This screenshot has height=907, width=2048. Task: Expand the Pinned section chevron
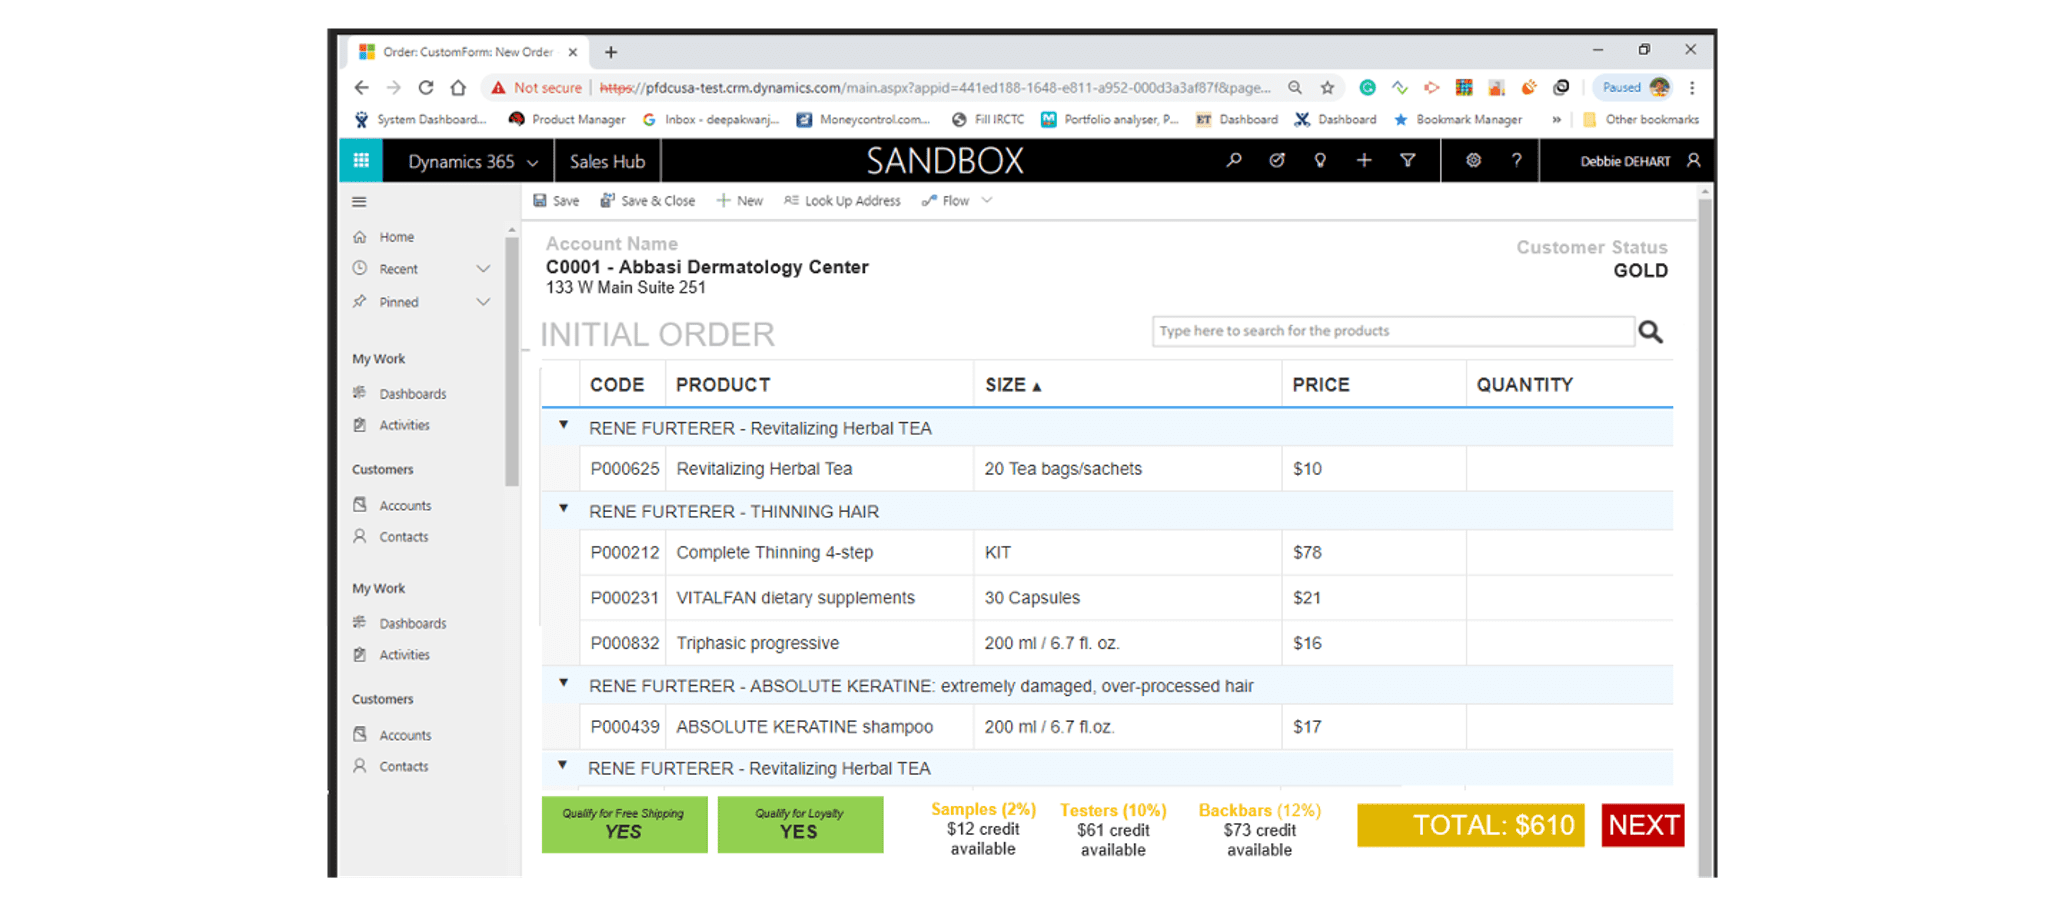coord(483,302)
